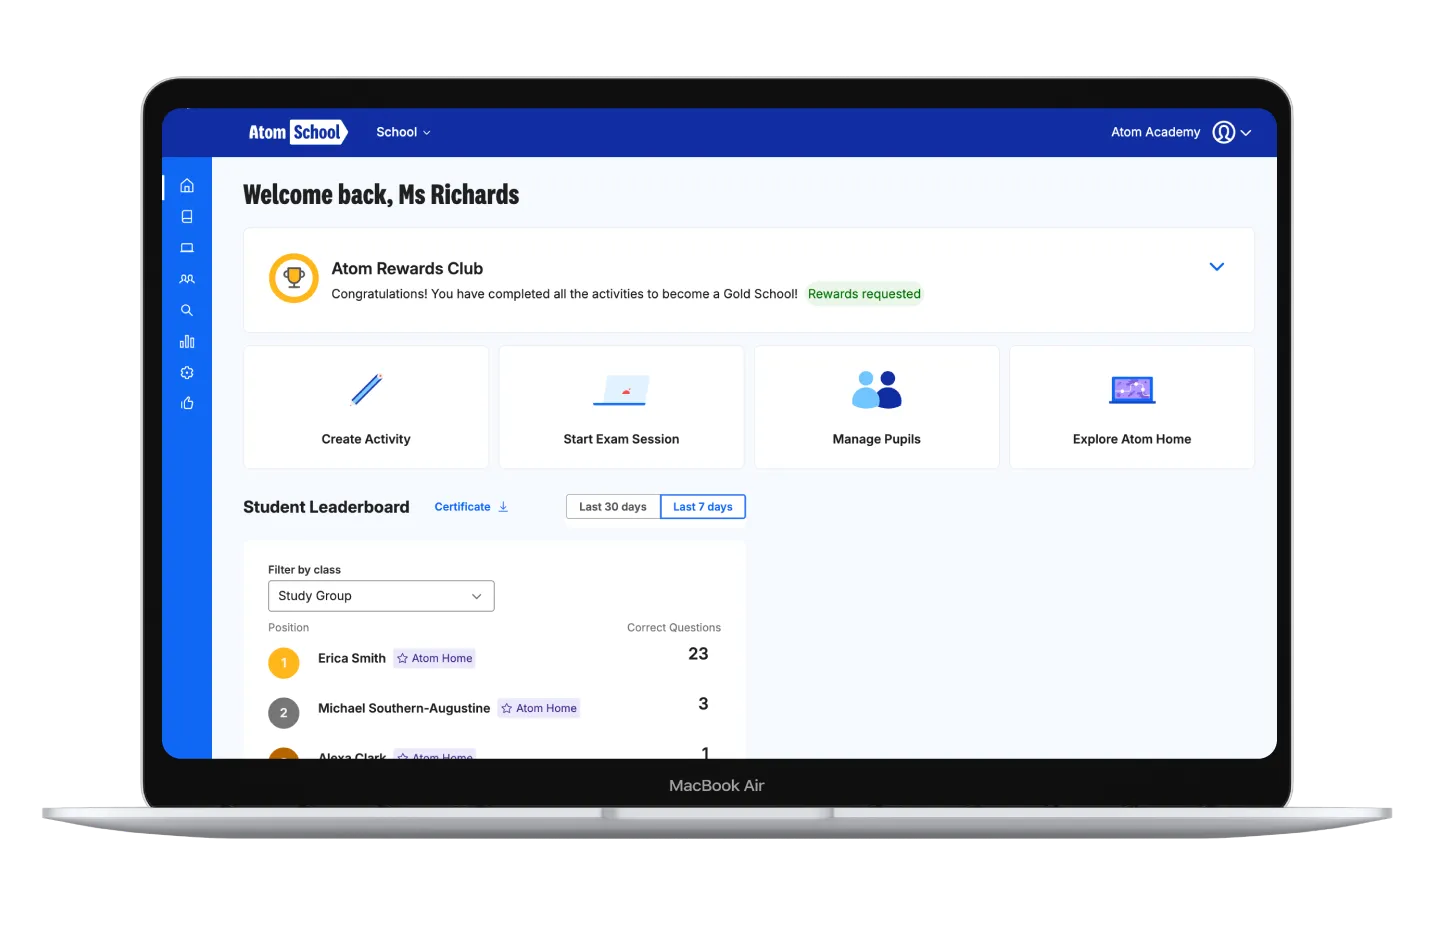This screenshot has width=1440, height=940.
Task: Select the name Erica Smith
Action: click(x=352, y=658)
